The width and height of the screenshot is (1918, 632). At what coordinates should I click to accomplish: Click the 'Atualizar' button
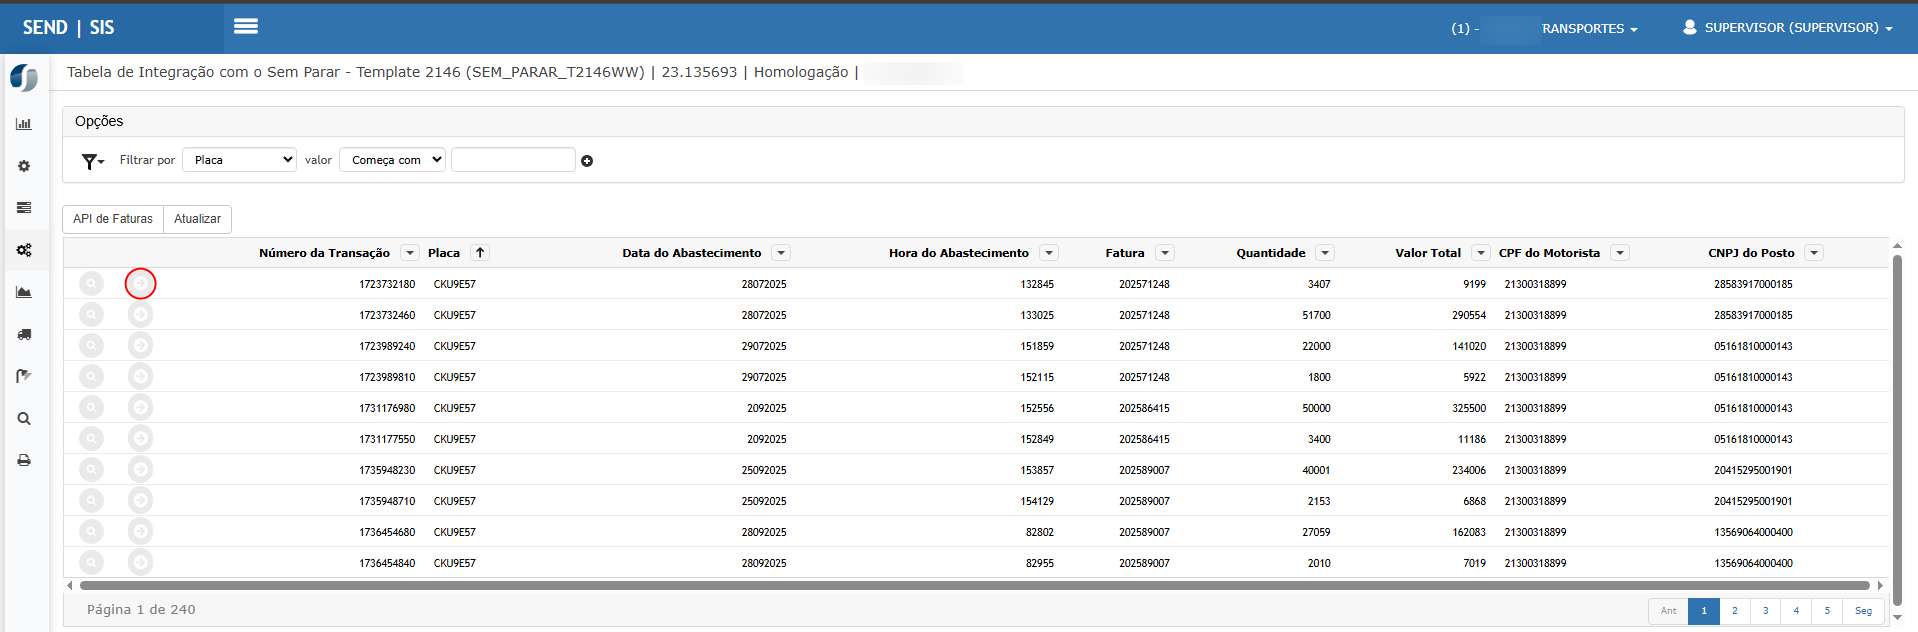[x=197, y=219]
